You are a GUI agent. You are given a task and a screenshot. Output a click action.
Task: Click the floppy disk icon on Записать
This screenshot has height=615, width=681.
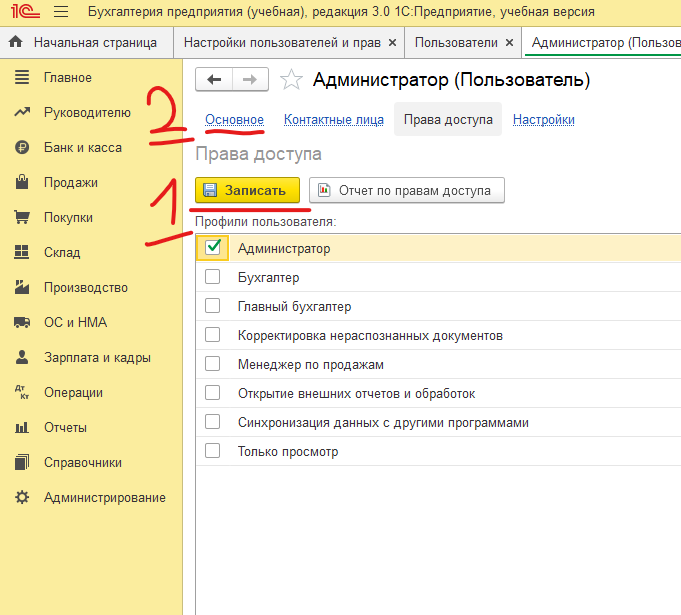(x=210, y=190)
